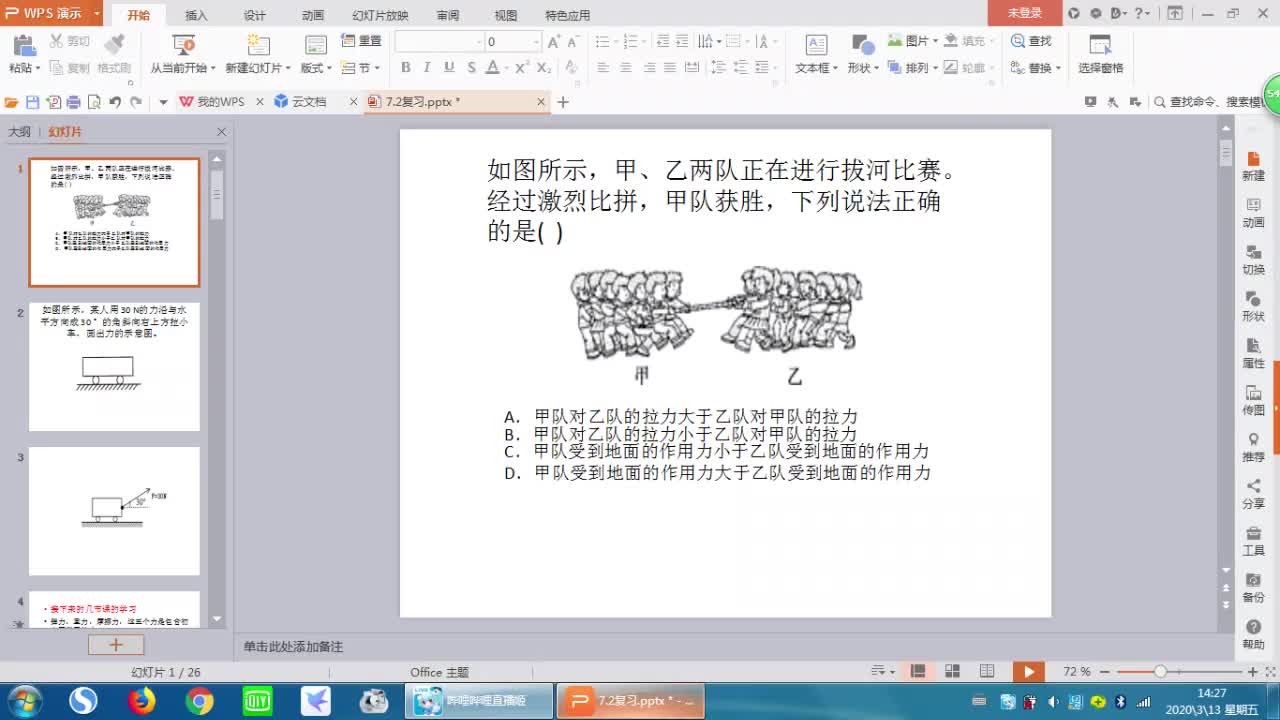This screenshot has height=720, width=1280.
Task: Open the Insert (插入) ribbon tab
Action: (x=196, y=15)
